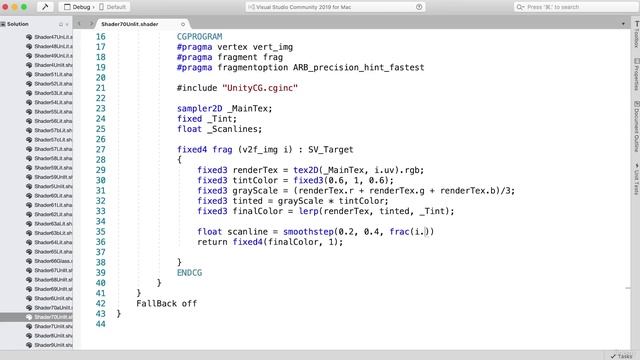The image size is (640, 360).
Task: Open the Document Outline side pad
Action: click(x=636, y=127)
